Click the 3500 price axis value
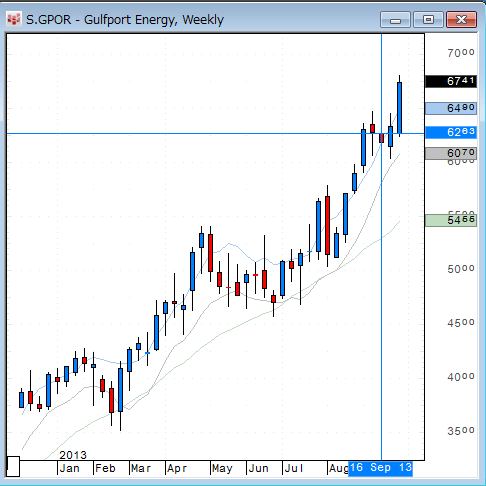Image resolution: width=486 pixels, height=486 pixels. [461, 431]
